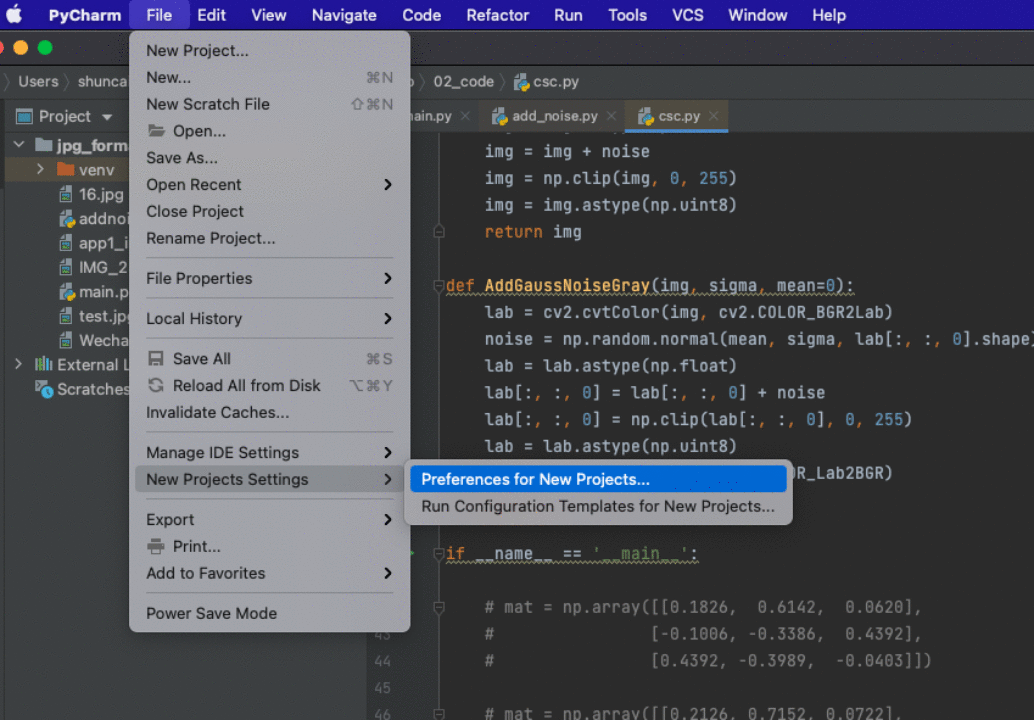Expand the Export submenu arrow
The height and width of the screenshot is (720, 1034).
pos(388,520)
